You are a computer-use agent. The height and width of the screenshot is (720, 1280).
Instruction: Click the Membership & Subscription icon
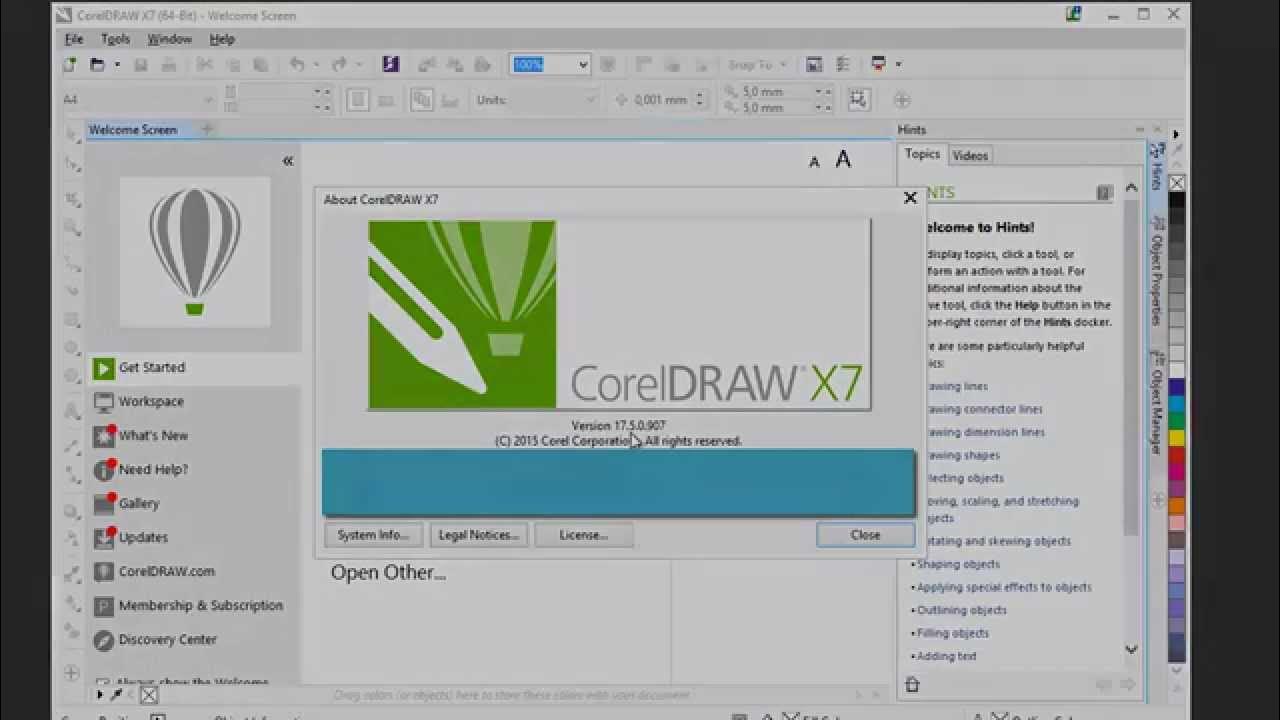(104, 606)
